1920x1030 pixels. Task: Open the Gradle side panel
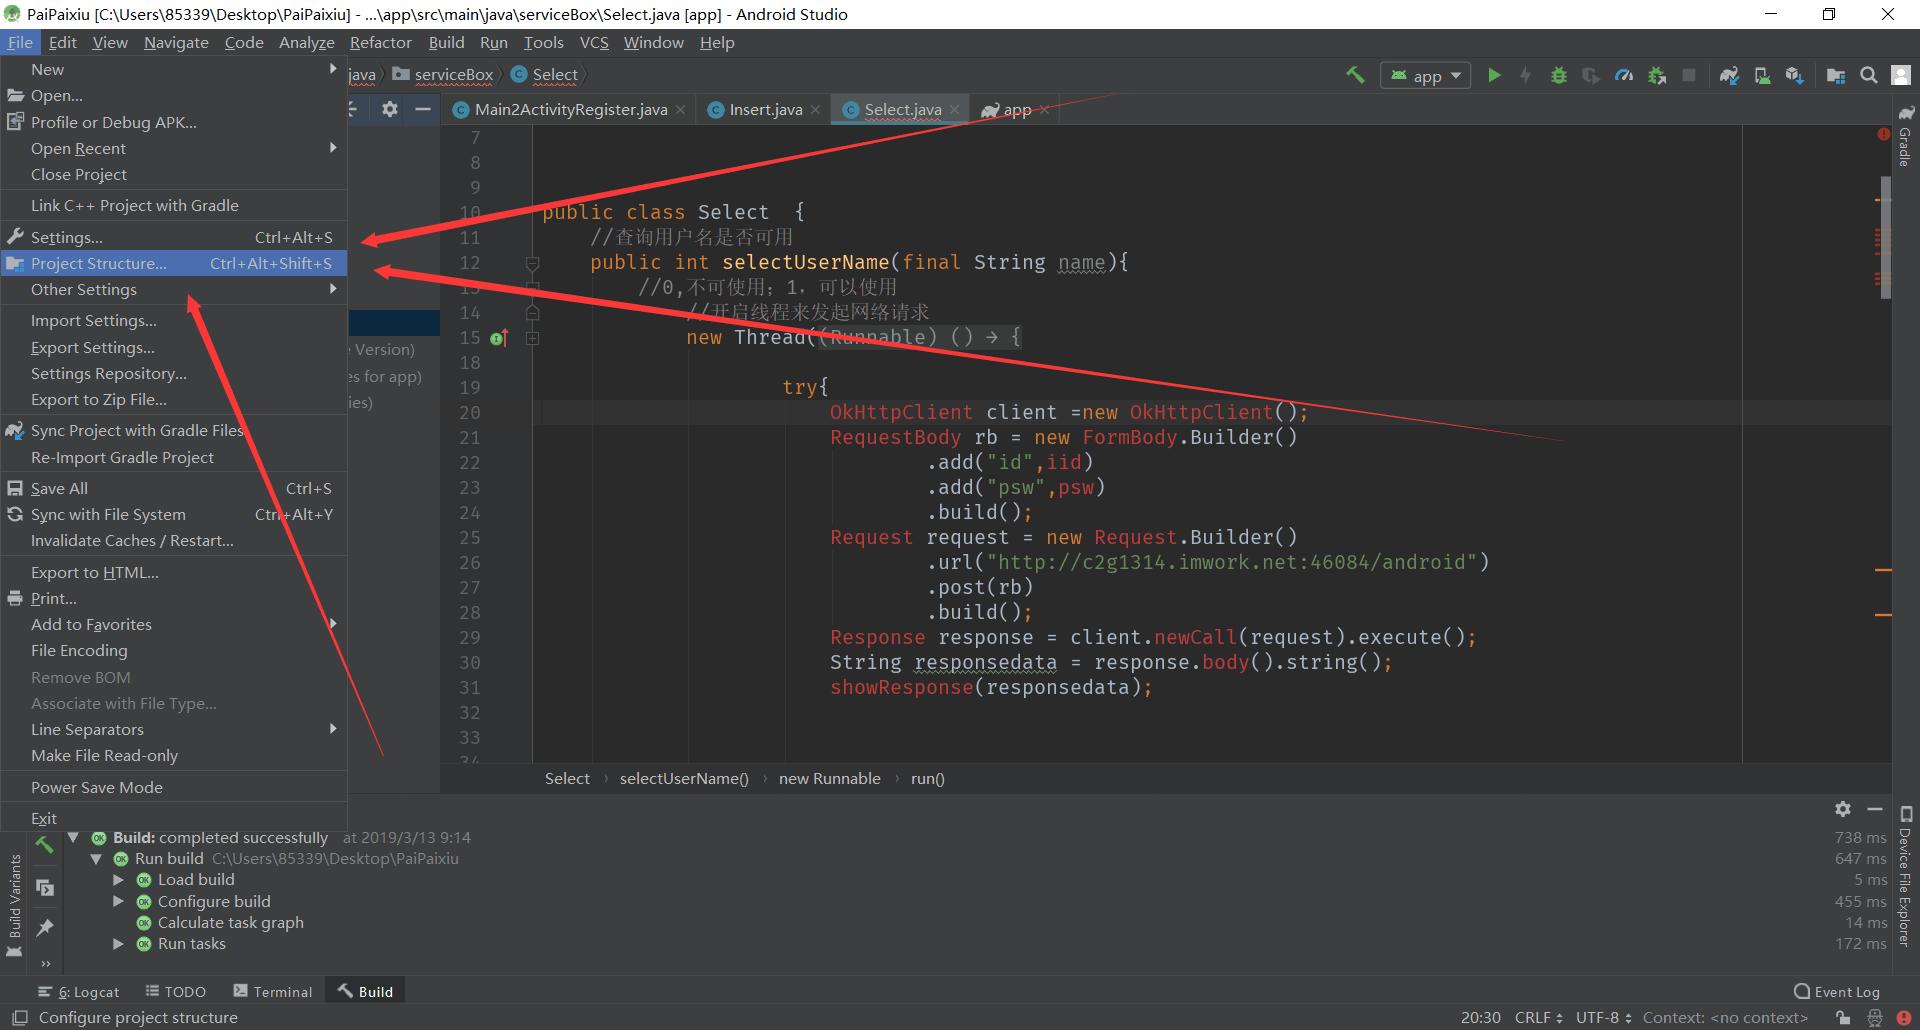pyautogui.click(x=1905, y=136)
